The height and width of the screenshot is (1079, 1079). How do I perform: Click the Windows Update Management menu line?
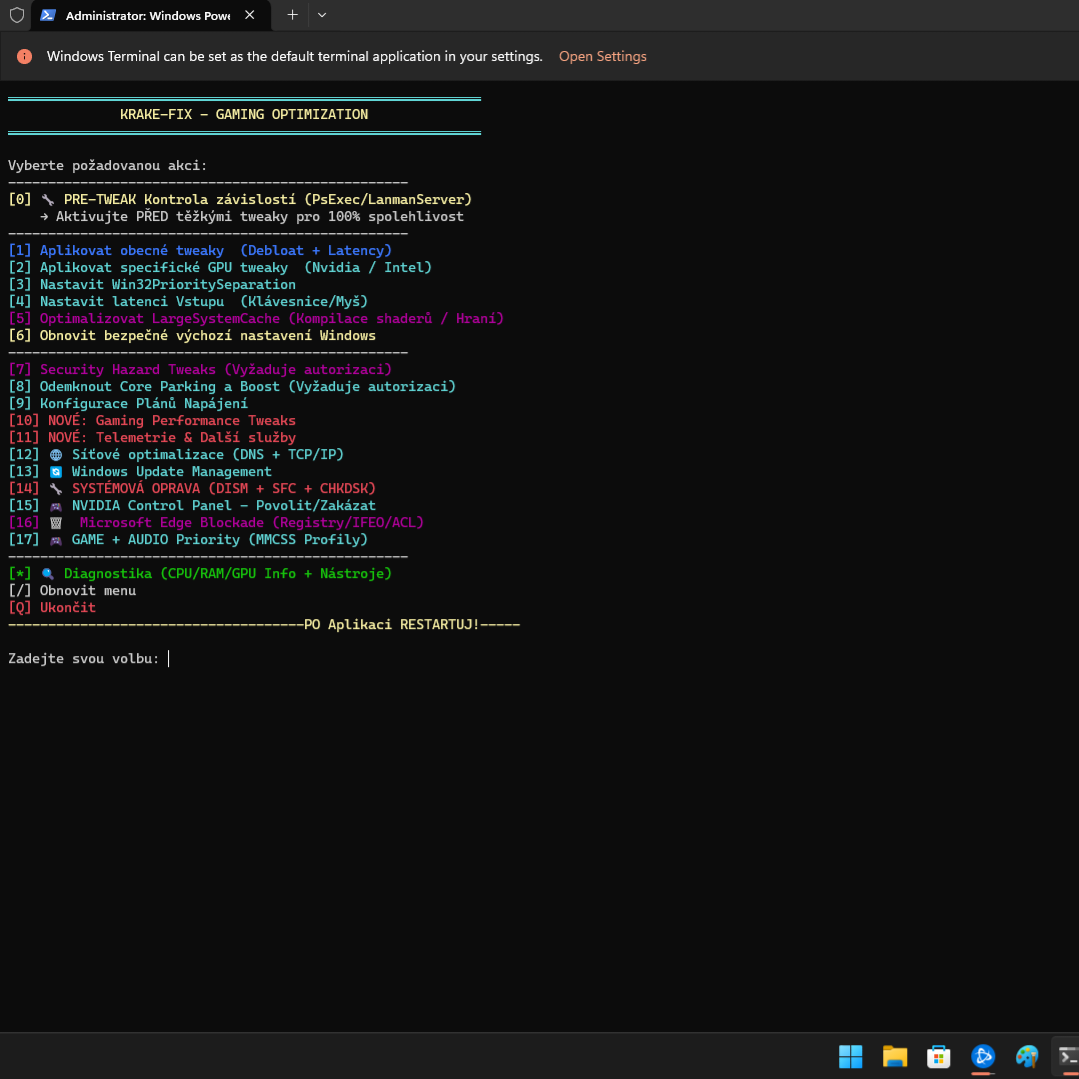171,471
